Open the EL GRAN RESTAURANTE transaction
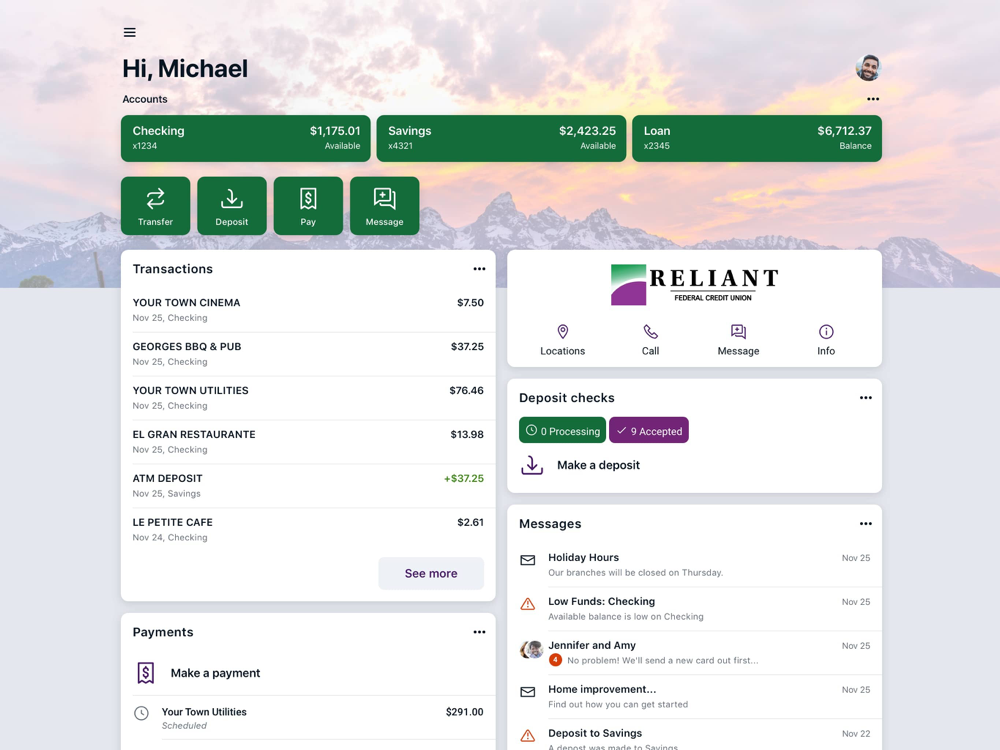 coord(308,442)
